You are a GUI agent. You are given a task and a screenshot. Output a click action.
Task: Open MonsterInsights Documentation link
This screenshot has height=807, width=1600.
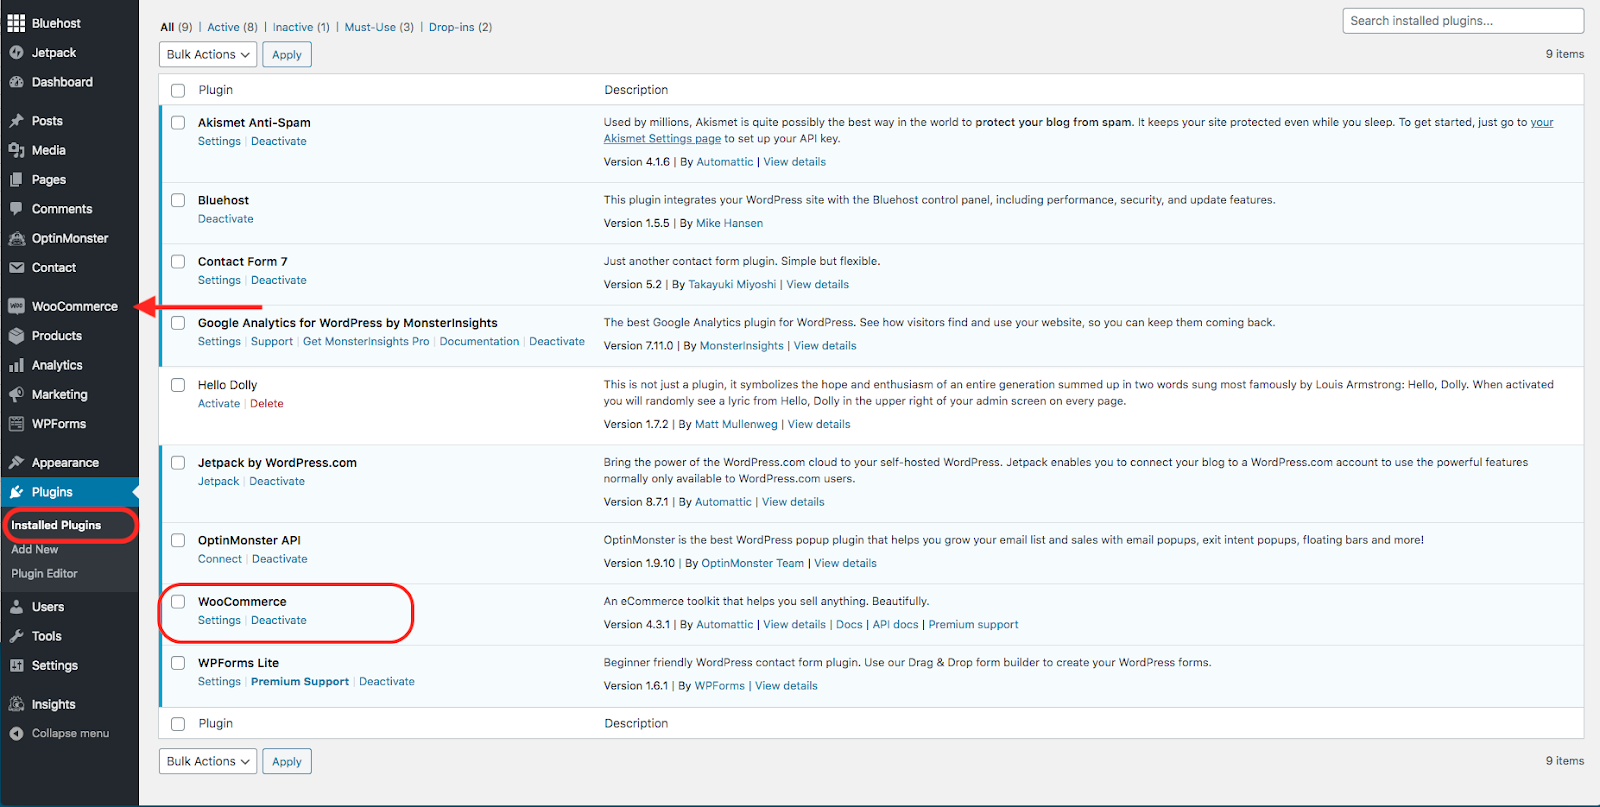click(x=479, y=342)
